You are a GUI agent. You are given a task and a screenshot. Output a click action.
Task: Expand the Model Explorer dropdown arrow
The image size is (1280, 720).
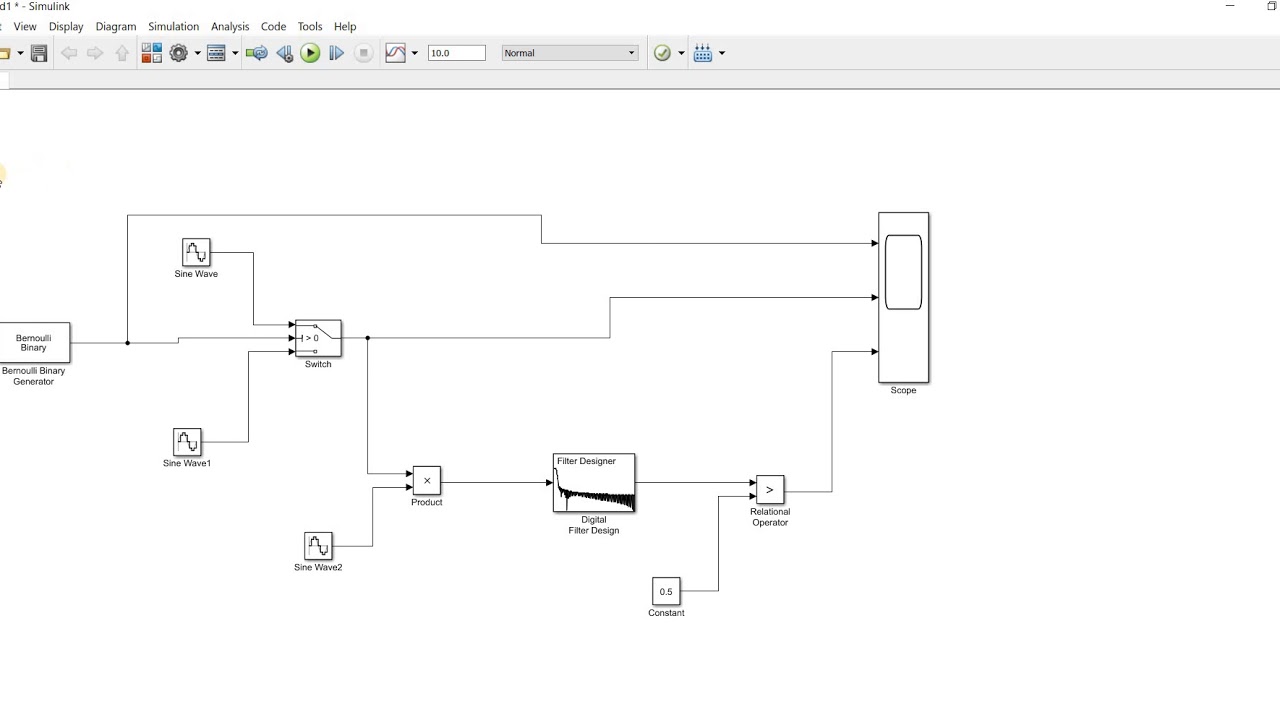point(235,53)
